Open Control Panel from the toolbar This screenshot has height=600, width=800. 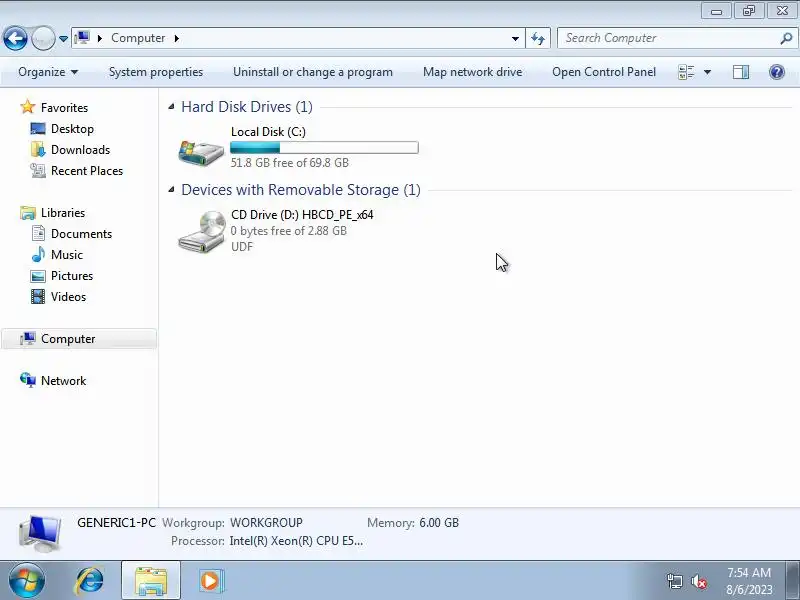click(604, 72)
